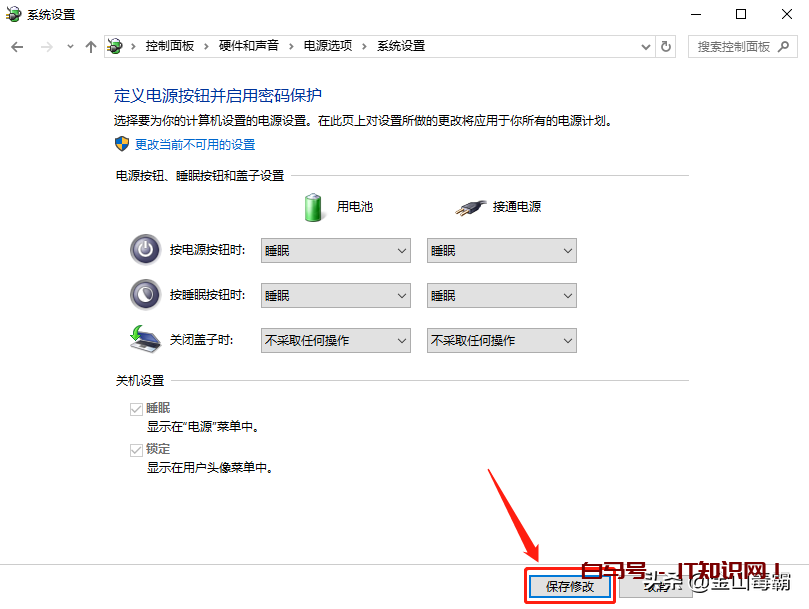
Task: Click the 保存修改 button
Action: [569, 586]
